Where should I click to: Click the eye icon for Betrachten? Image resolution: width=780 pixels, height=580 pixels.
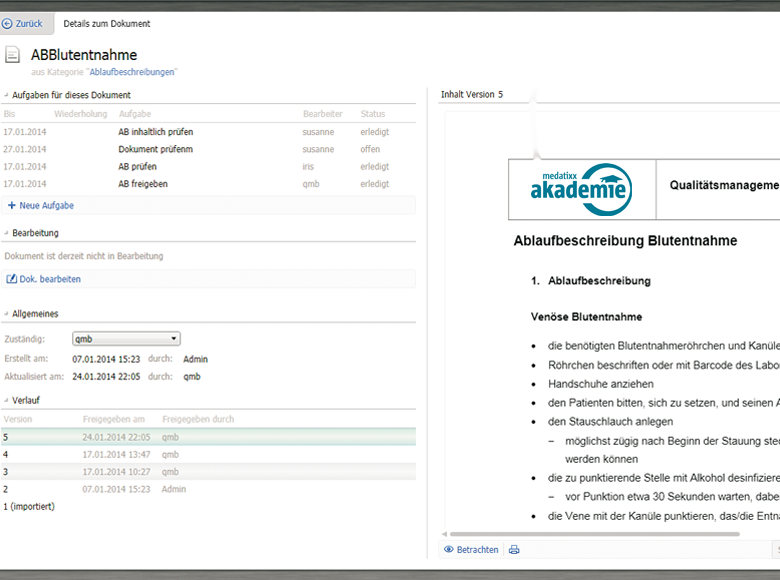point(449,549)
